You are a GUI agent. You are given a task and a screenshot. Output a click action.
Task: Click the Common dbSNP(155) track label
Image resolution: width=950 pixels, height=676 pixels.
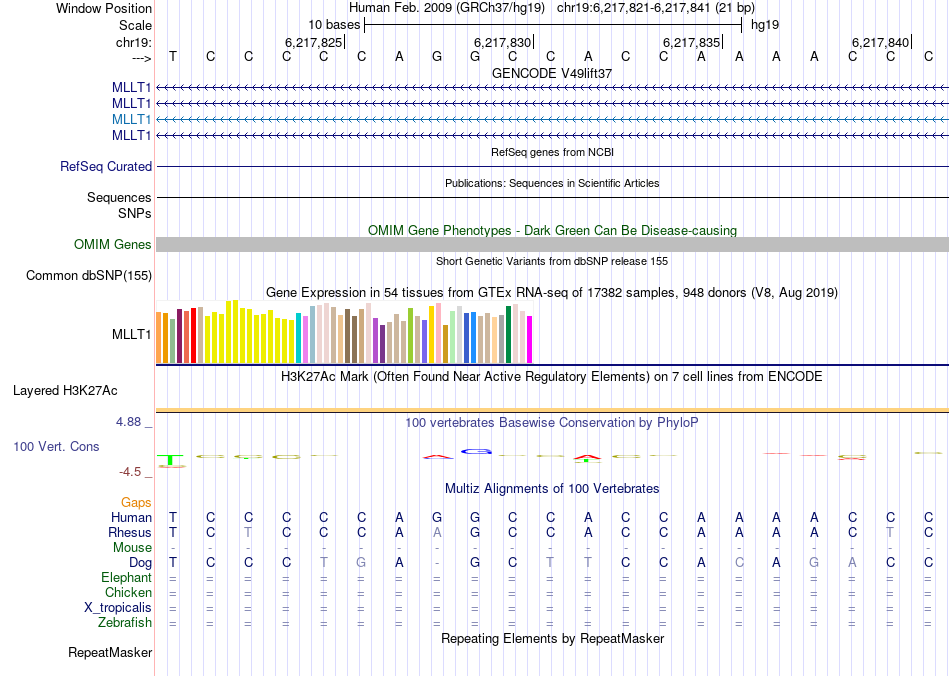[x=89, y=276]
